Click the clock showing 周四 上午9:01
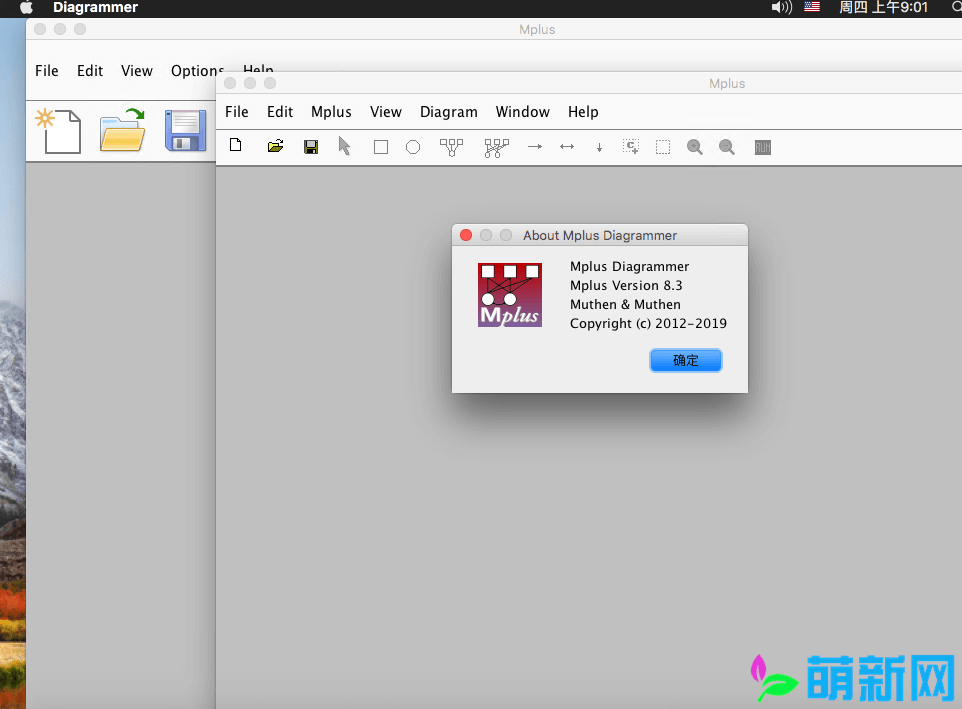 [x=883, y=7]
